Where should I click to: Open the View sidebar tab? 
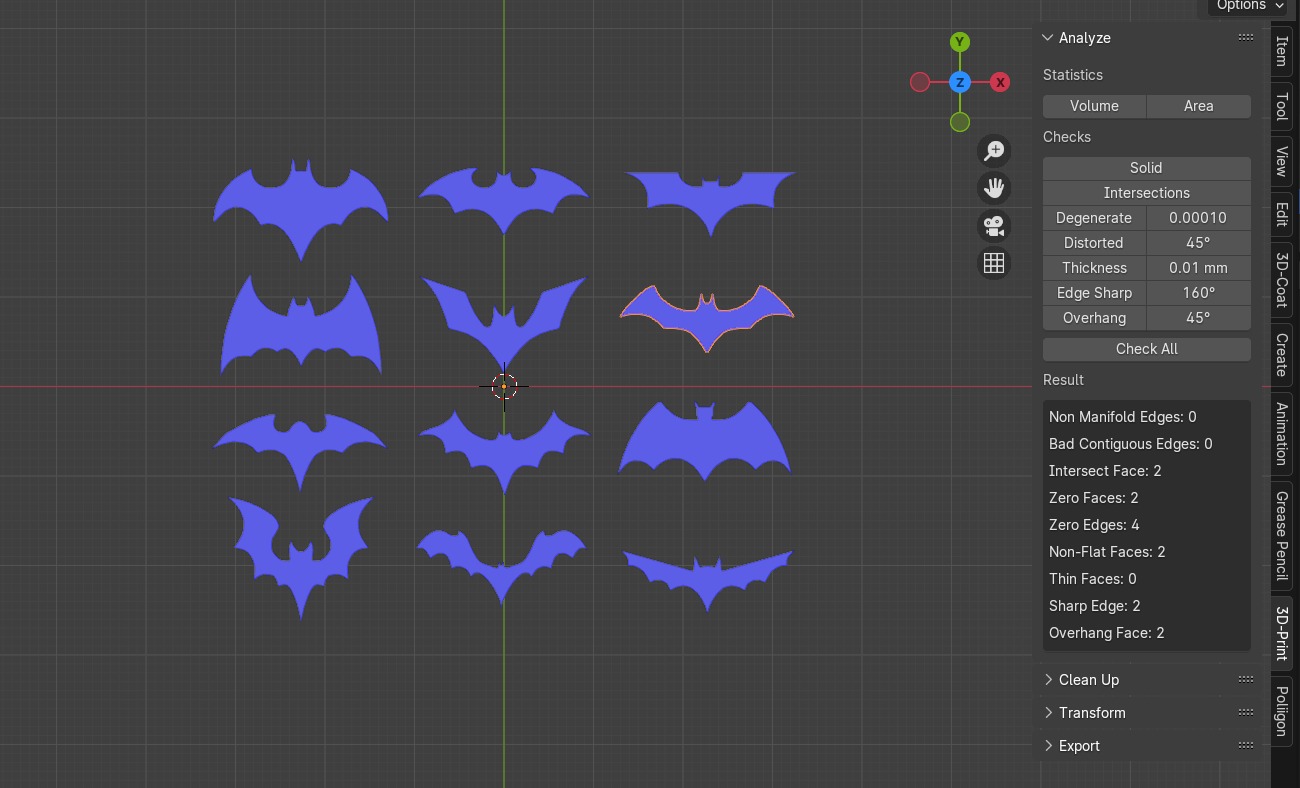[1282, 161]
